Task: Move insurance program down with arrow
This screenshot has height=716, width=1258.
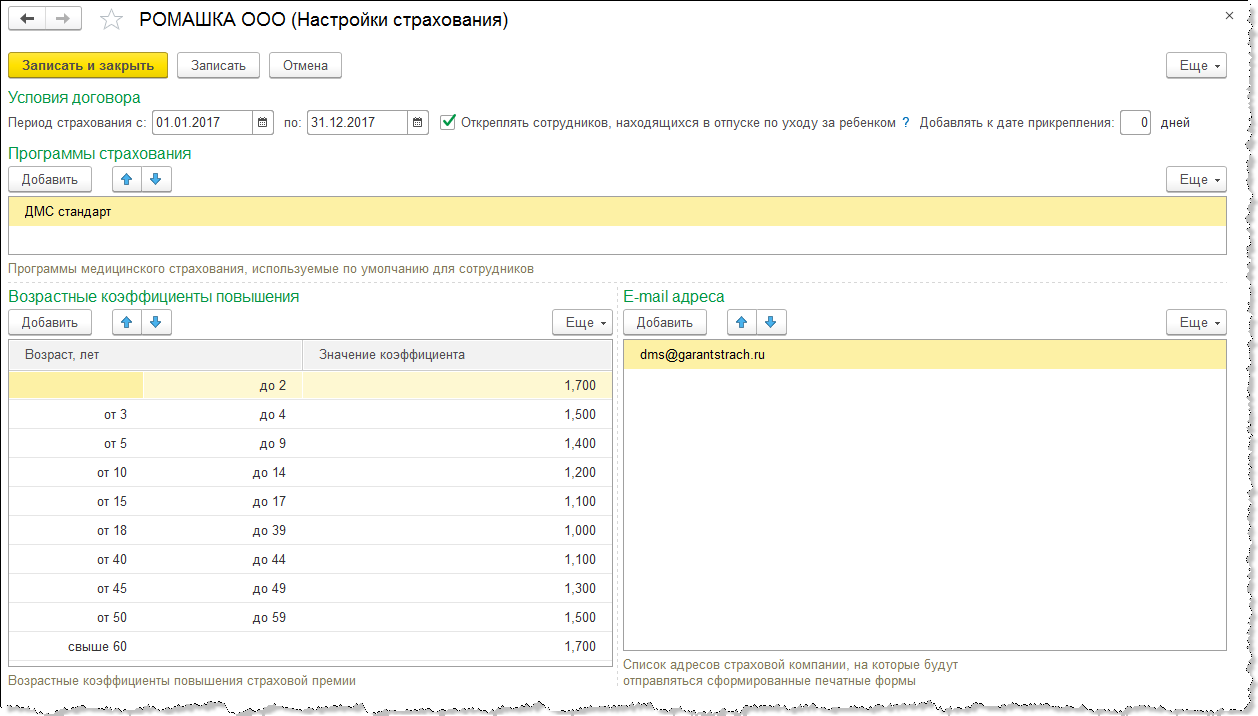Action: [157, 179]
